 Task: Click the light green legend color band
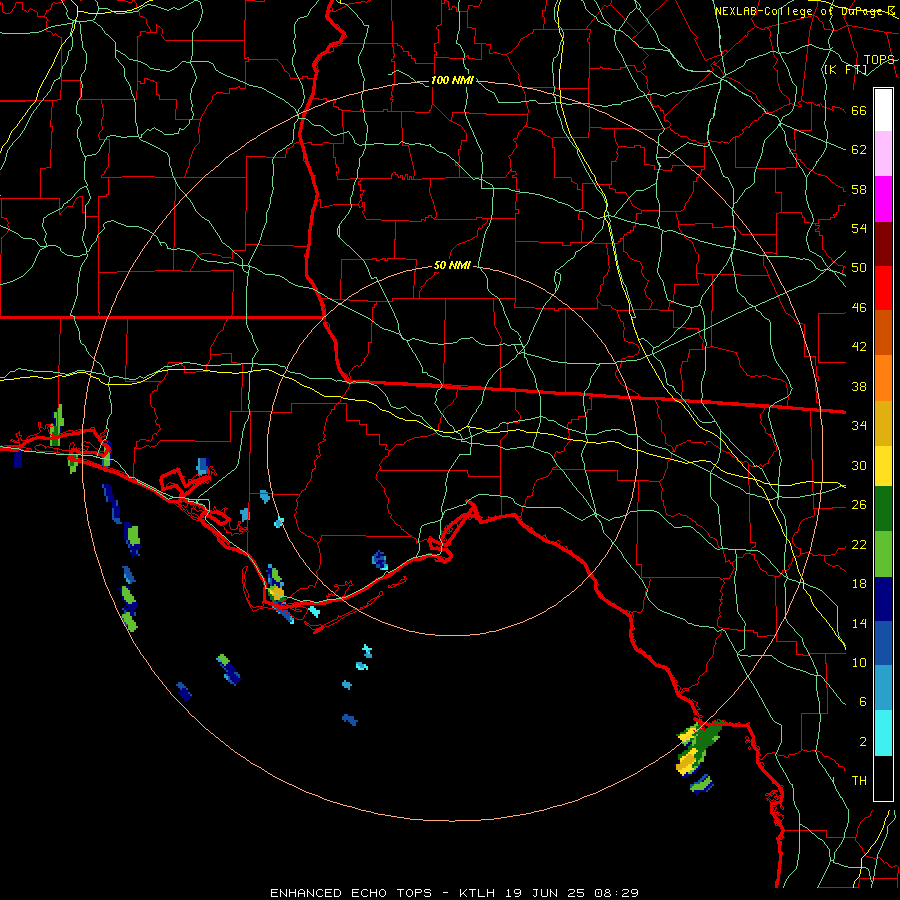pyautogui.click(x=883, y=554)
